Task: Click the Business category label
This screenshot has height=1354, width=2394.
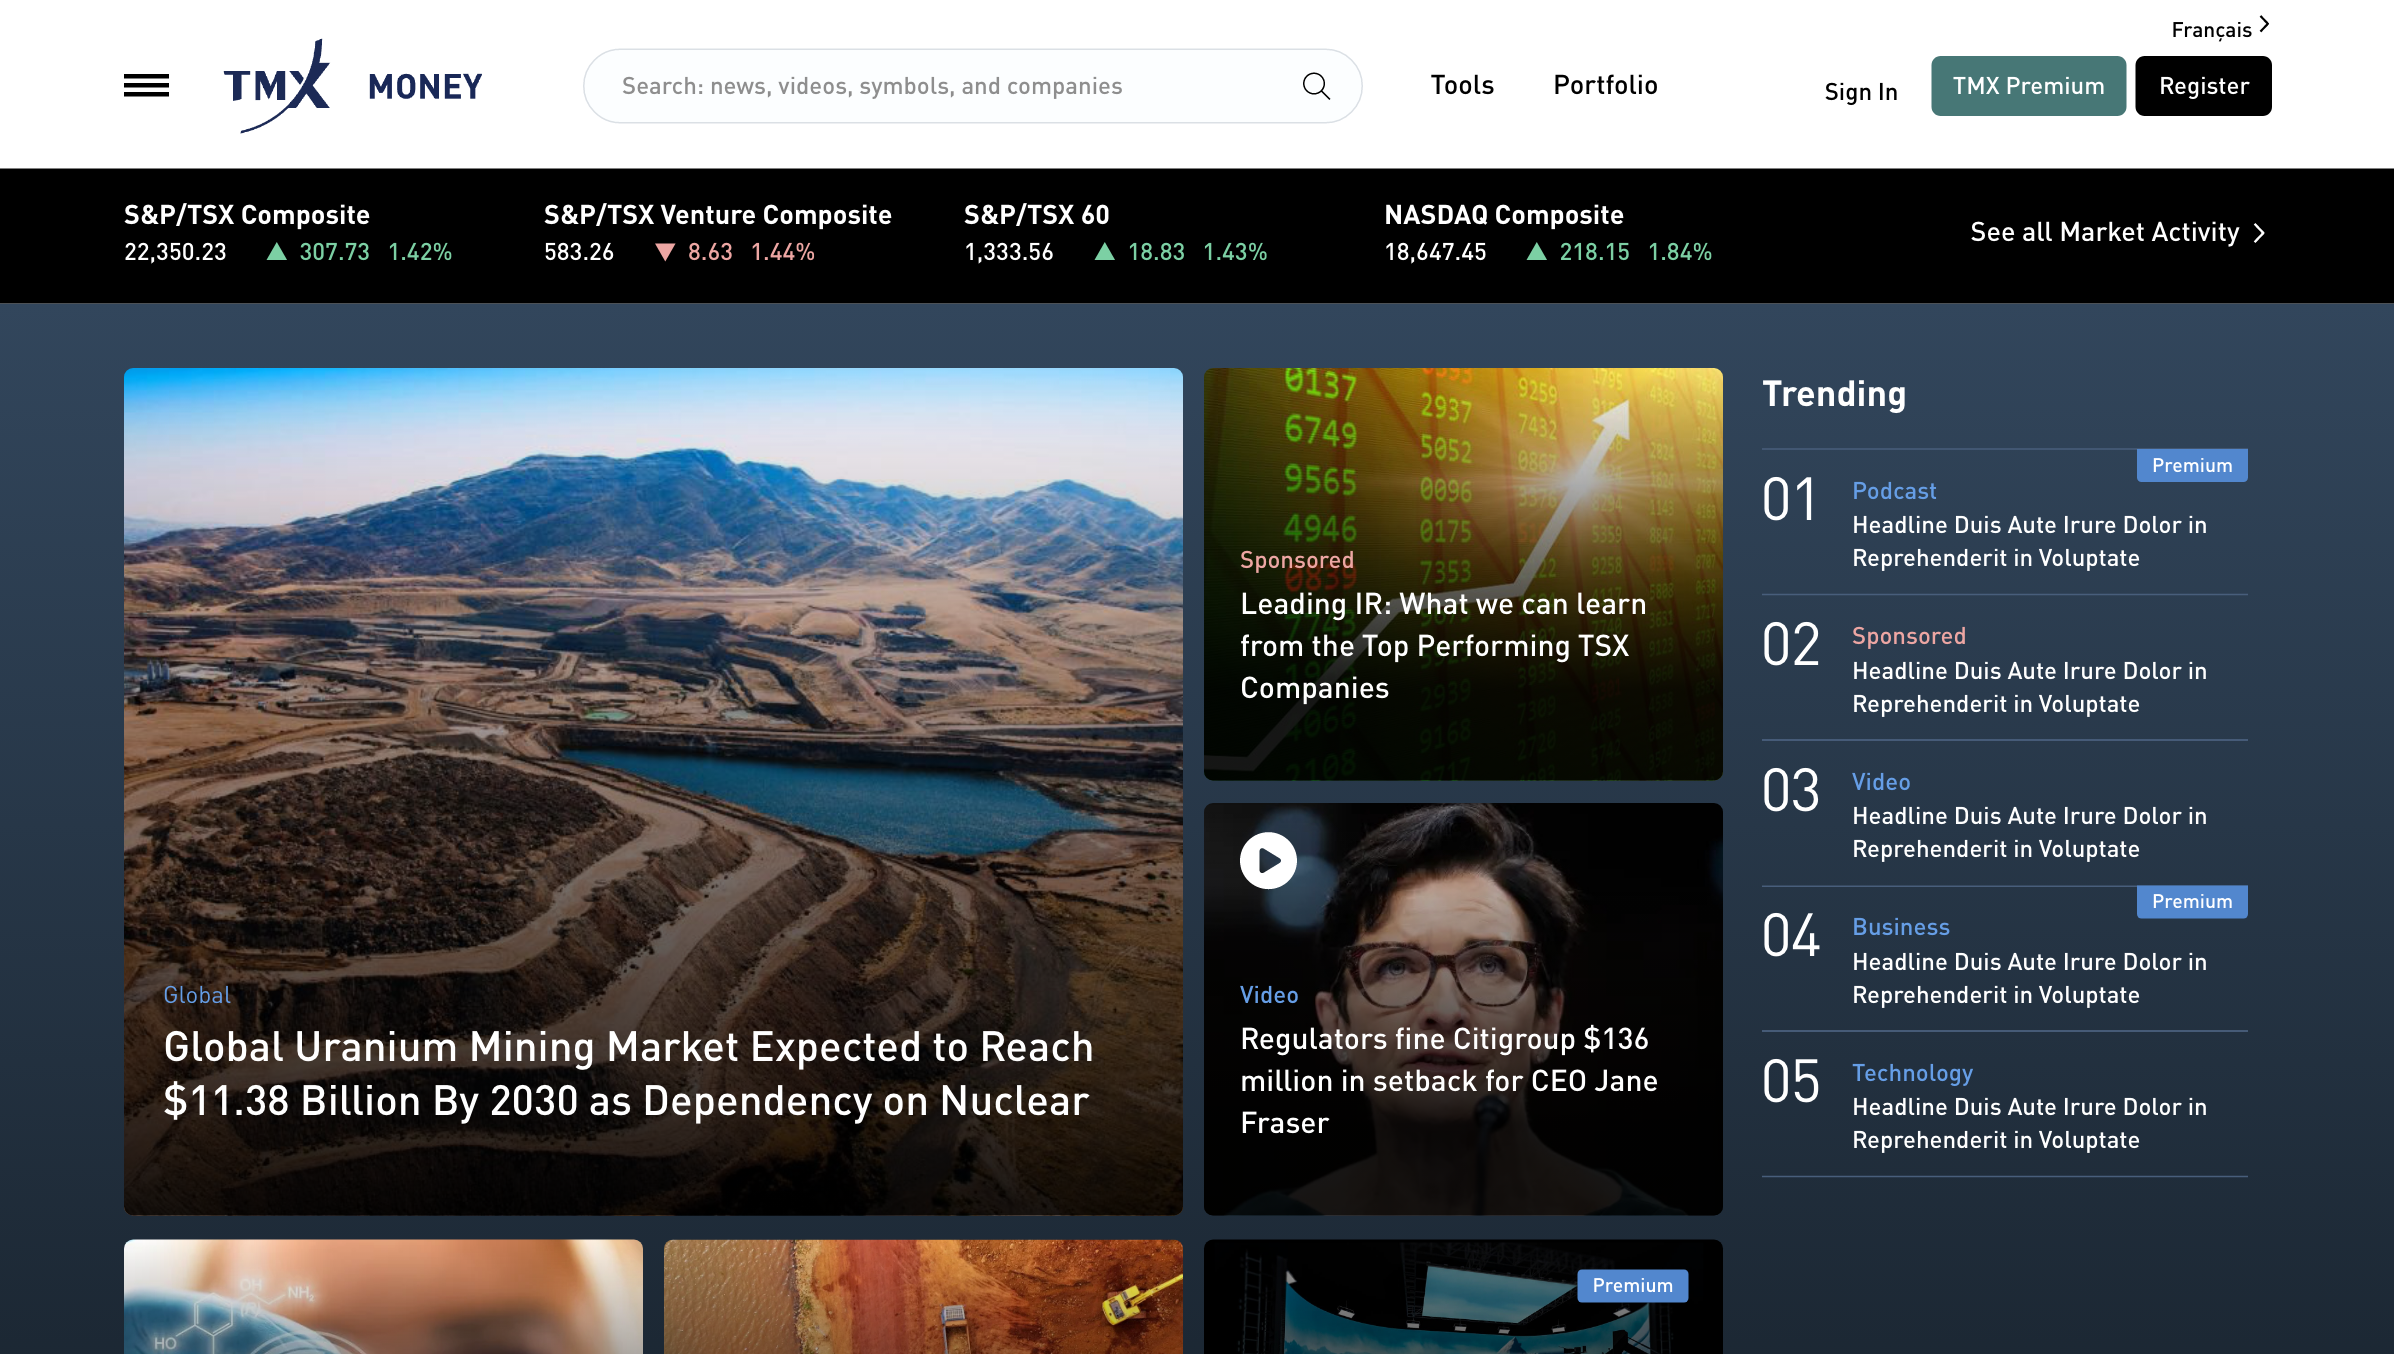Action: (x=1901, y=927)
